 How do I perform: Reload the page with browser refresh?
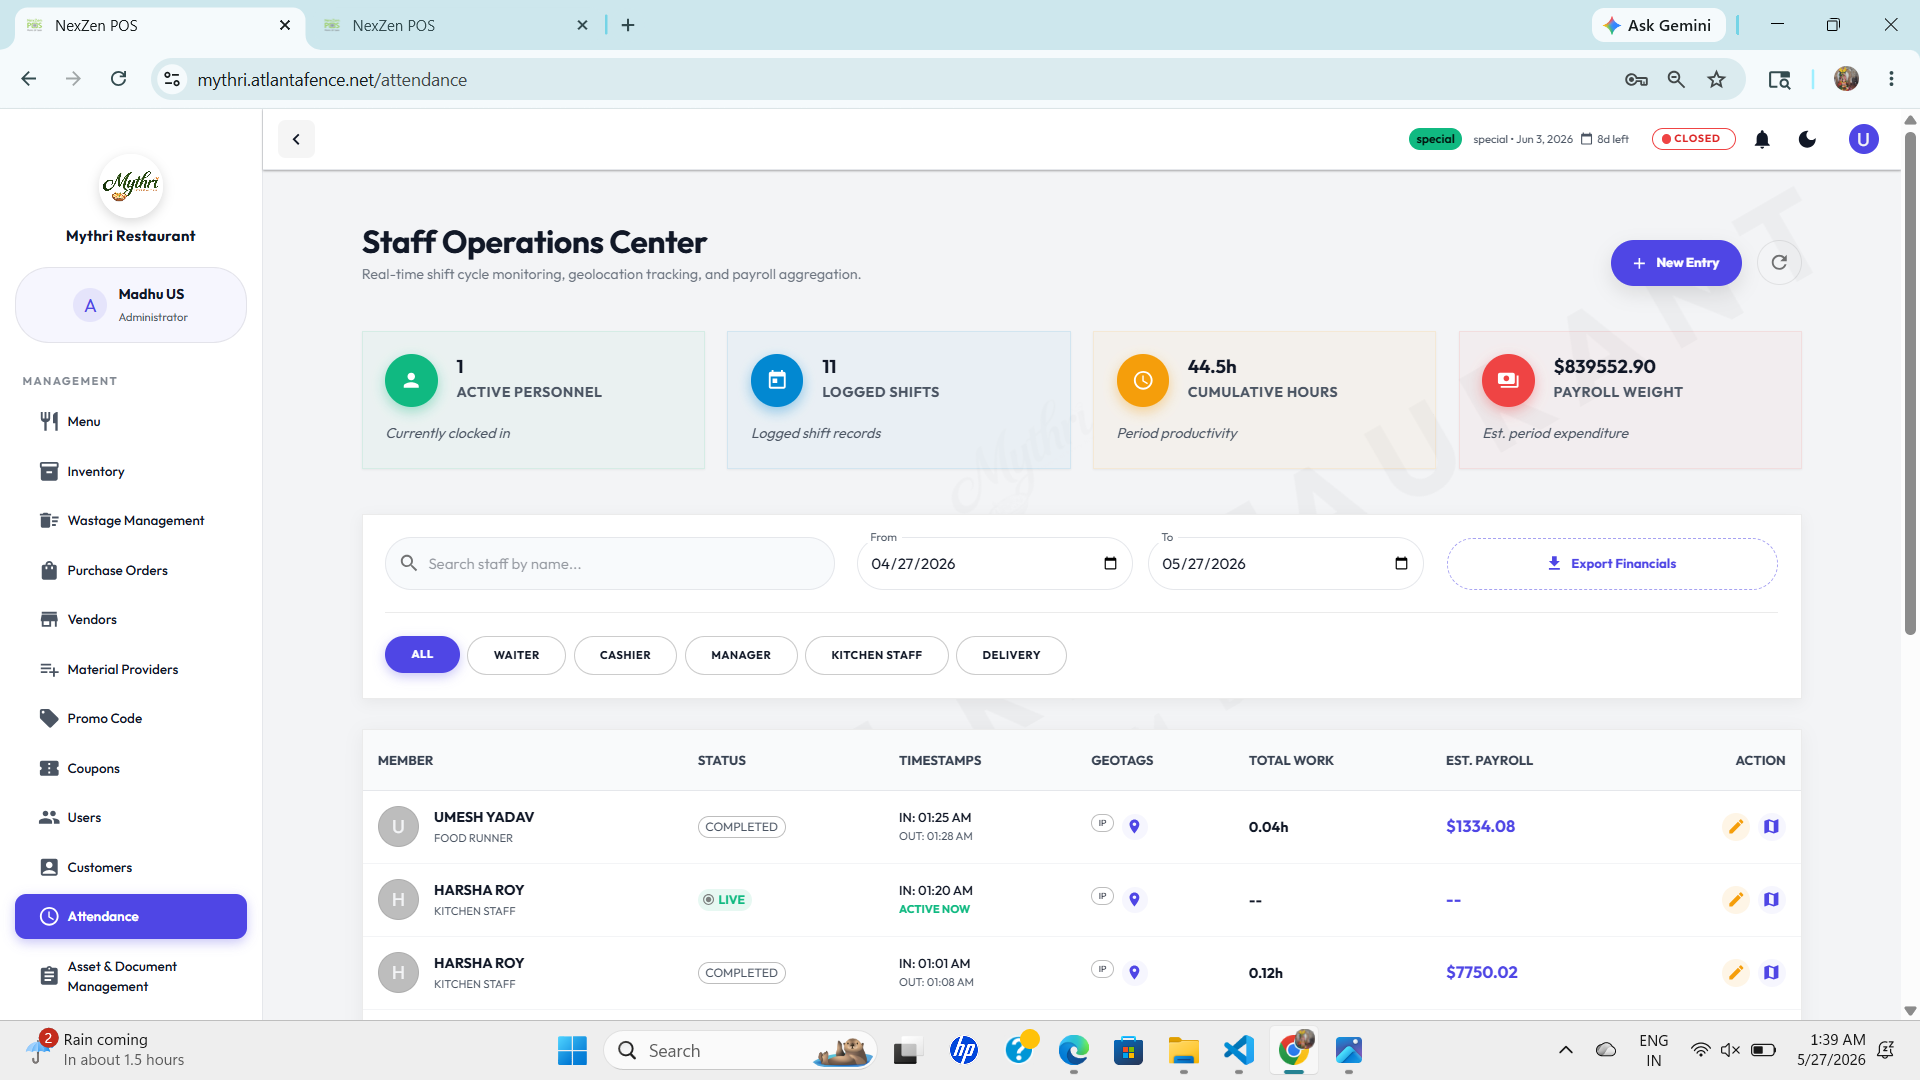point(118,79)
